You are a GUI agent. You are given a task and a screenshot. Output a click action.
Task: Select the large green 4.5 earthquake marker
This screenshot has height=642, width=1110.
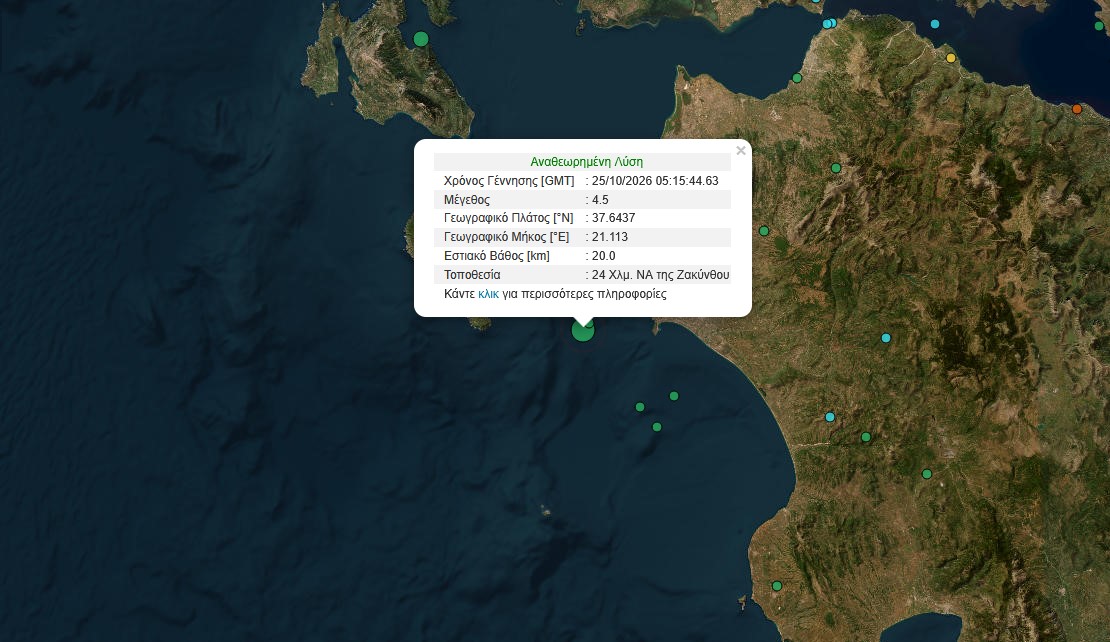(583, 330)
